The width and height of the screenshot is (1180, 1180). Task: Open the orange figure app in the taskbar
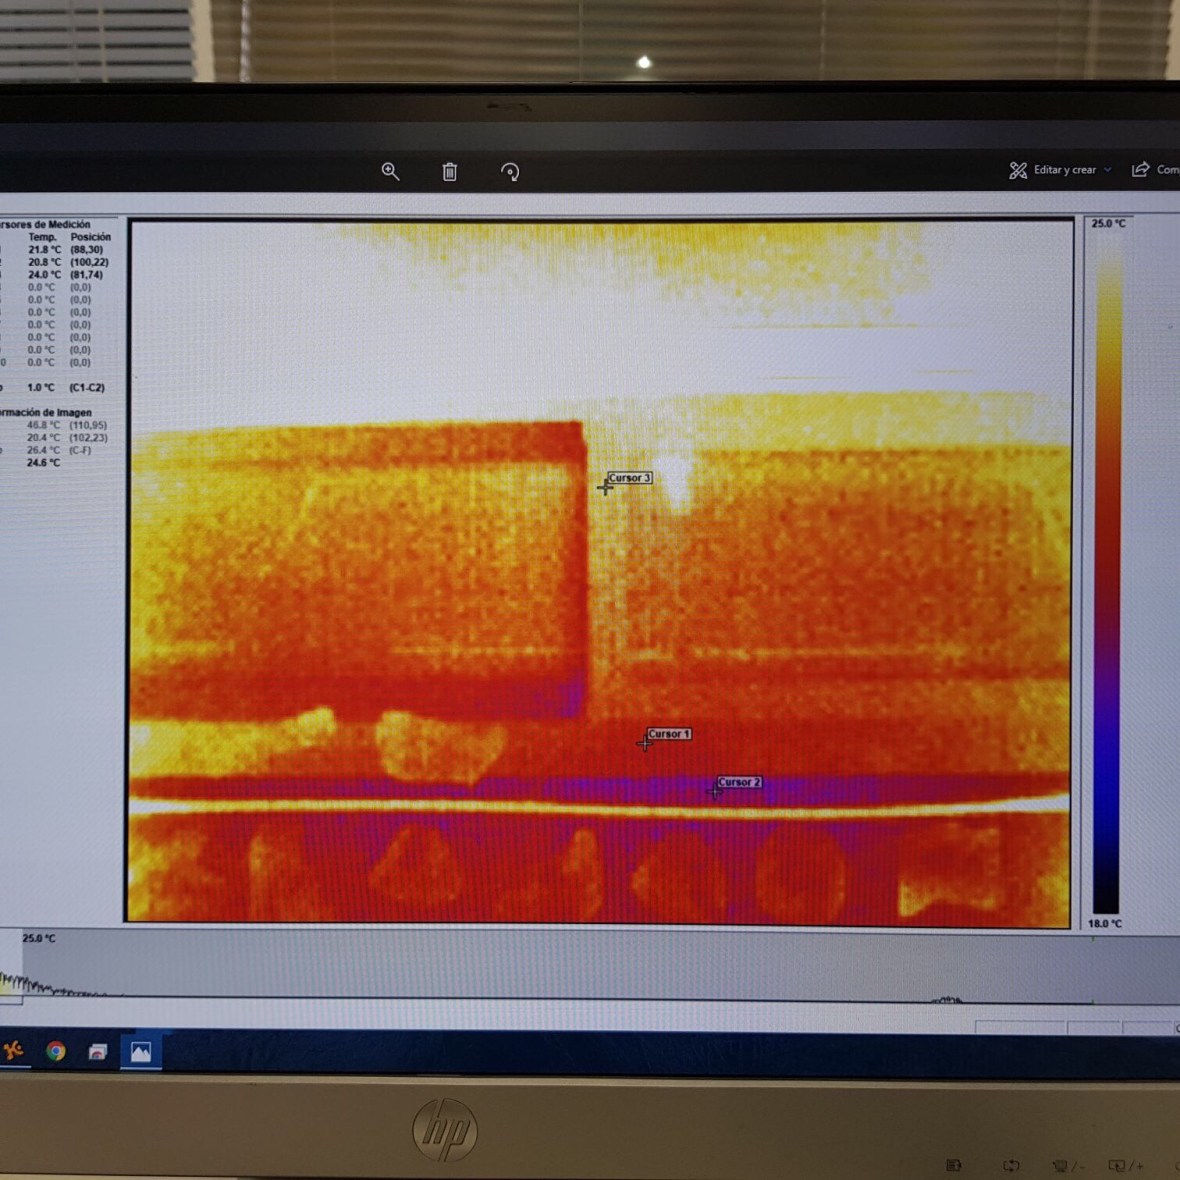[14, 1050]
